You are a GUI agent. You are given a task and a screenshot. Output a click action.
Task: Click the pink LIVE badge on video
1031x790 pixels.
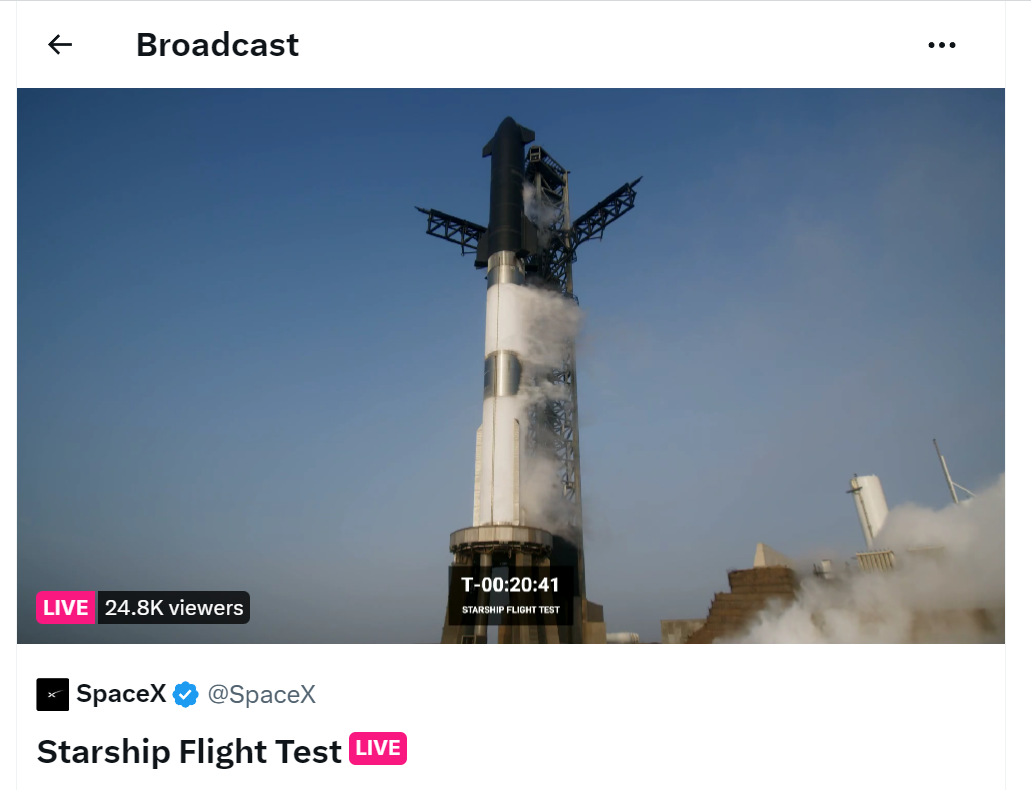(66, 607)
